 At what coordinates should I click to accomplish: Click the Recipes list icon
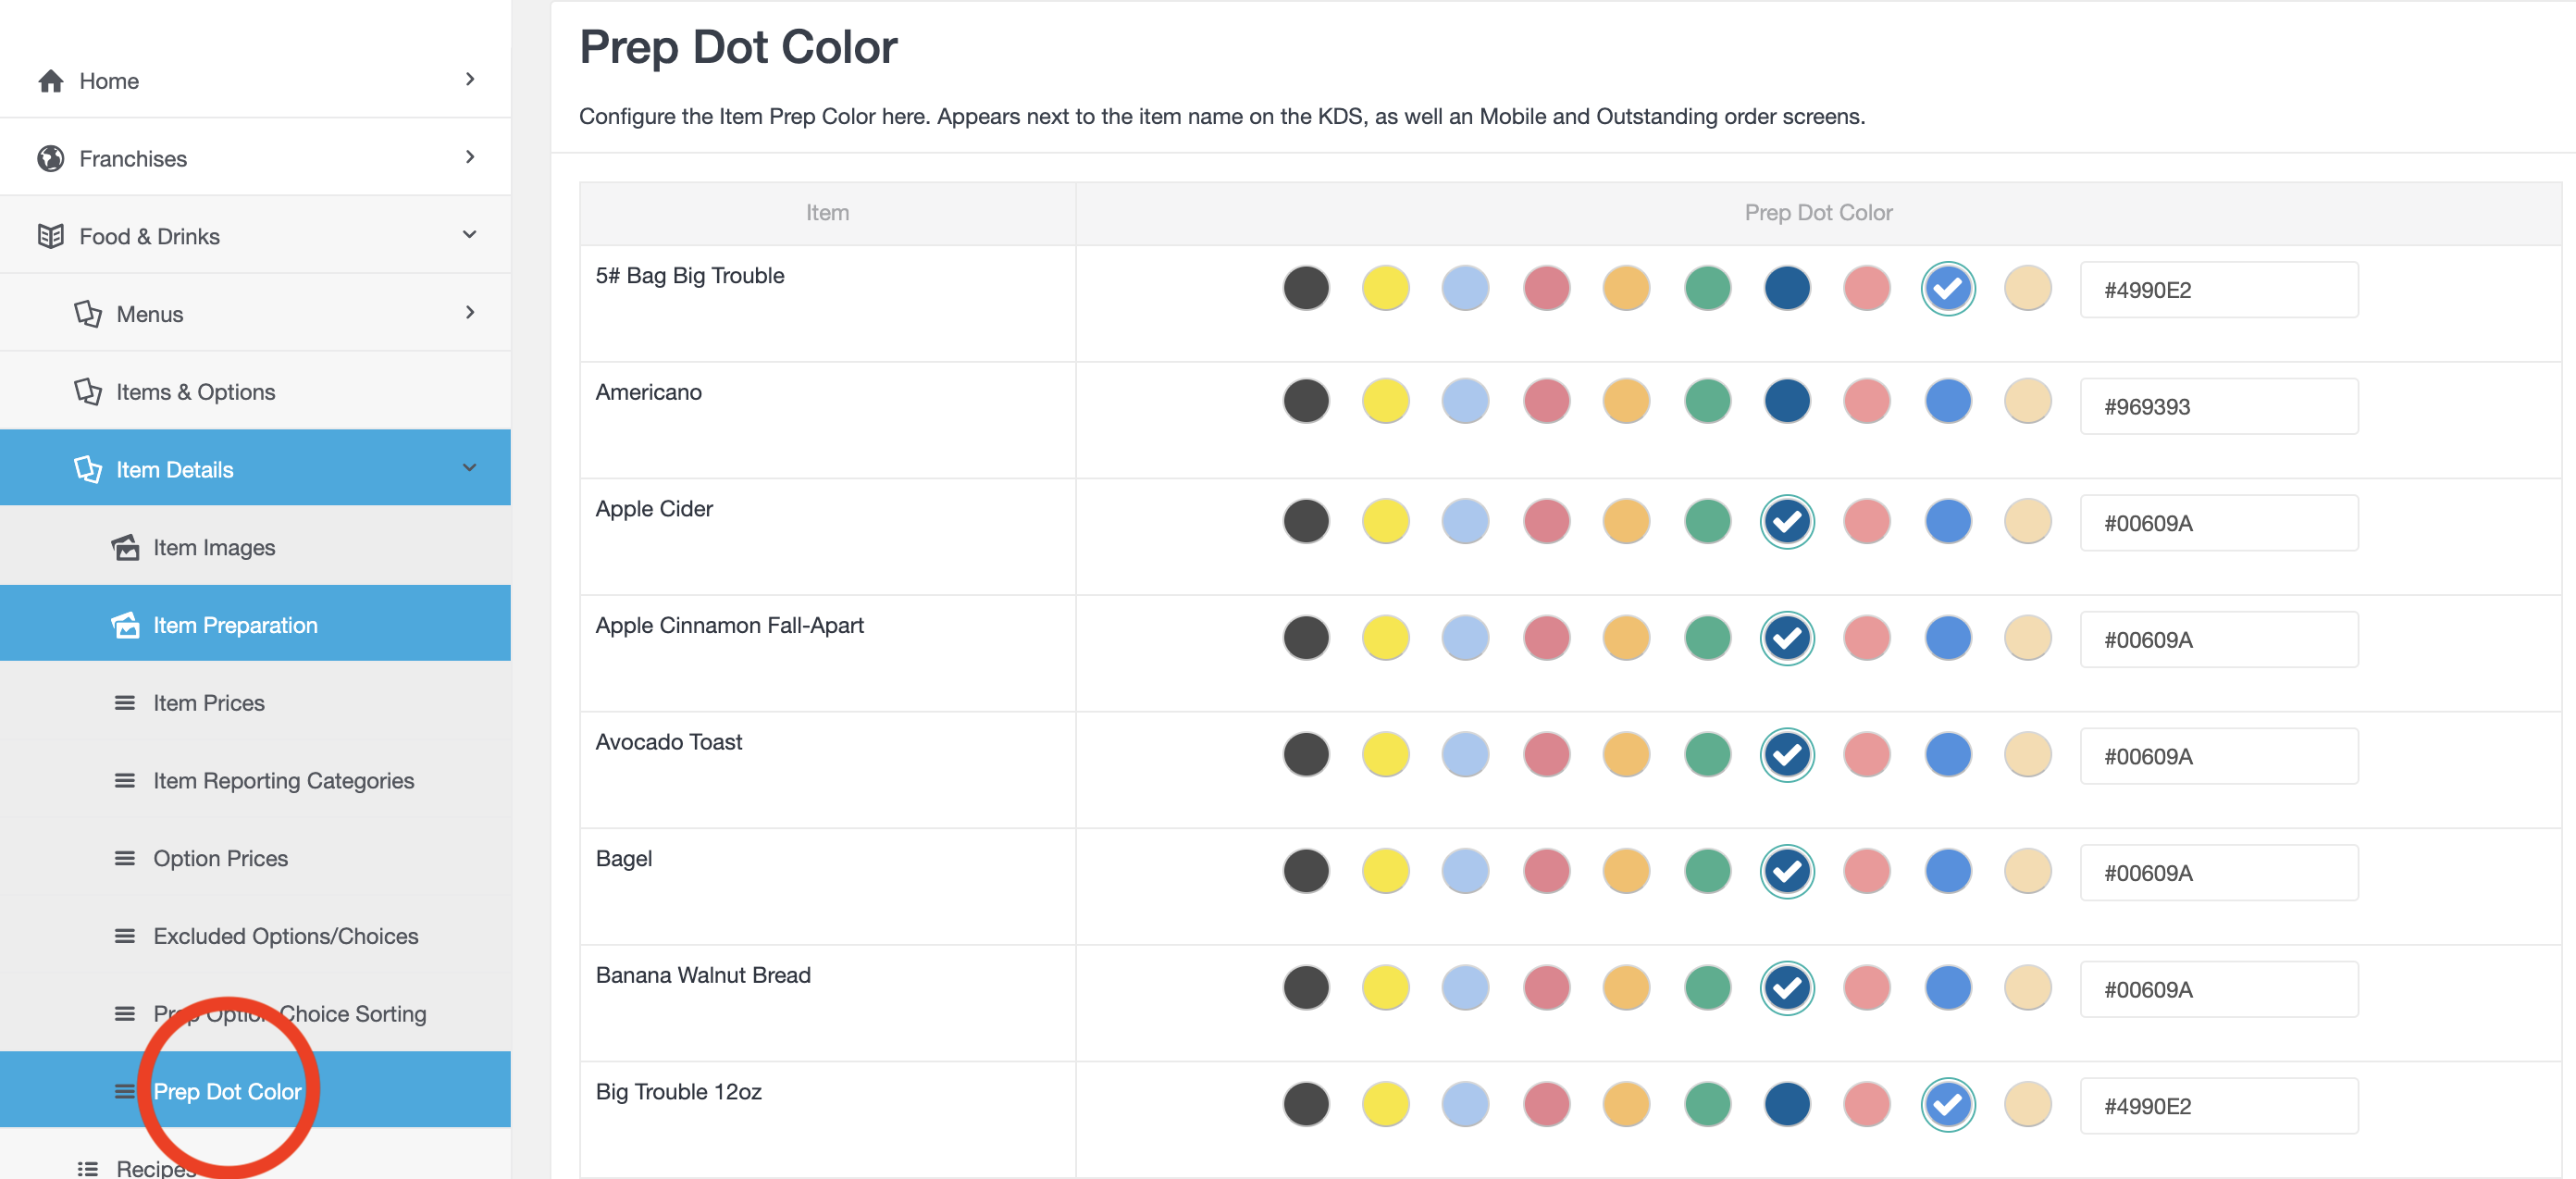coord(88,1168)
